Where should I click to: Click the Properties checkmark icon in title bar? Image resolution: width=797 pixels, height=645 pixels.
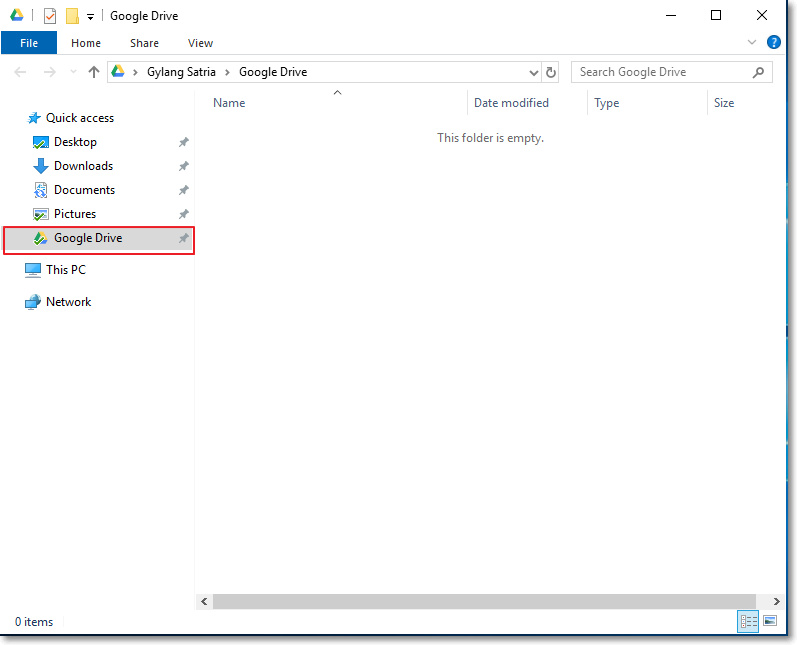[49, 16]
